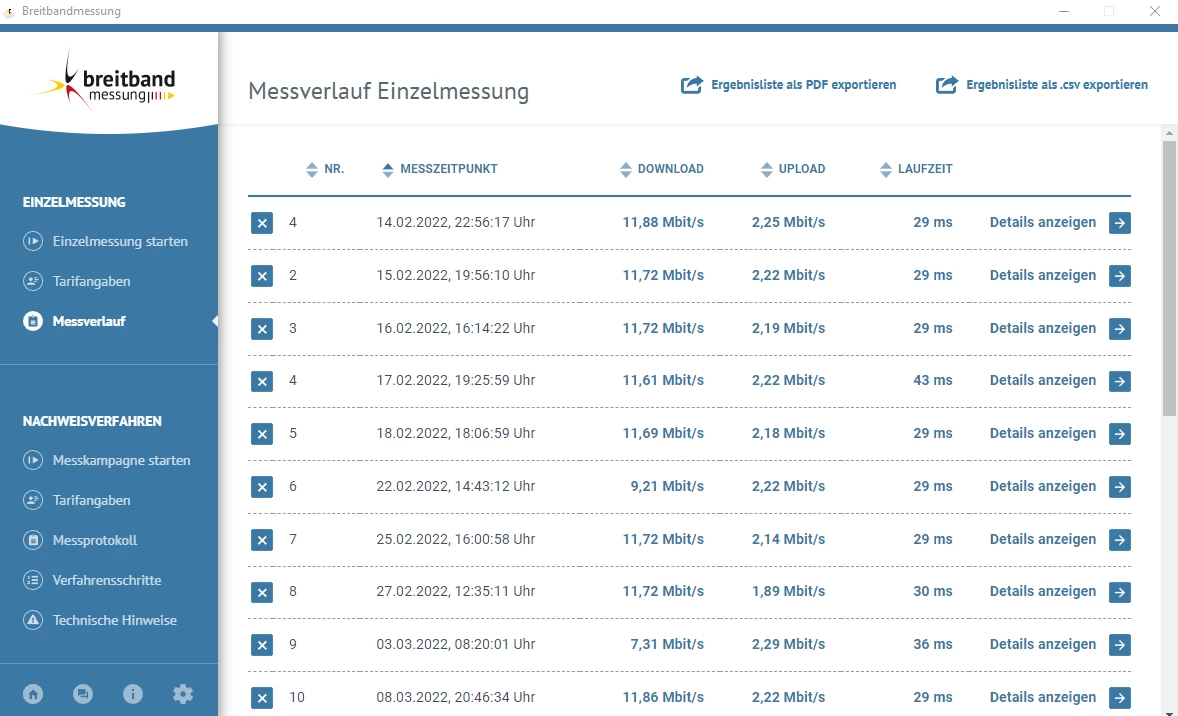Open Einzelmessung starten in the sidebar
This screenshot has height=716, width=1178.
(x=120, y=241)
